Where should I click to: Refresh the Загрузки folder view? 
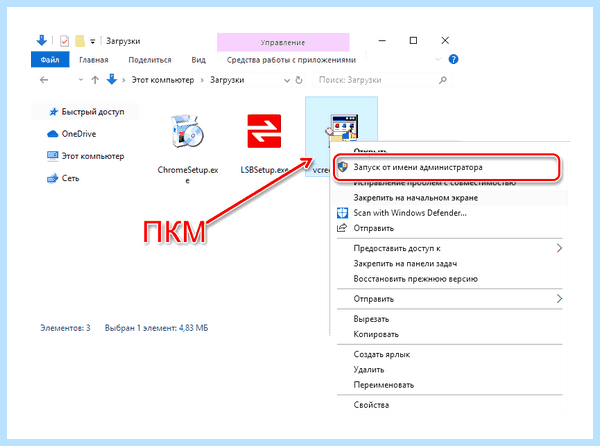(x=299, y=80)
